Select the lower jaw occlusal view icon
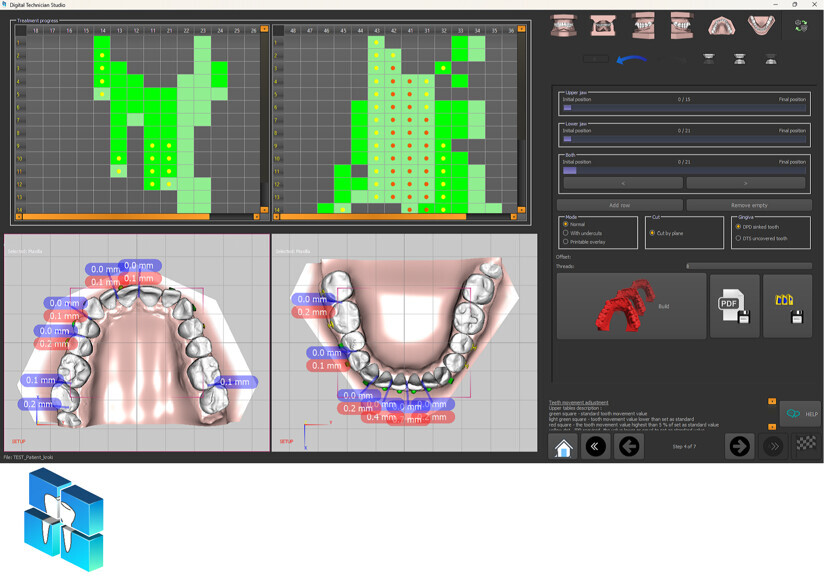 [x=760, y=25]
